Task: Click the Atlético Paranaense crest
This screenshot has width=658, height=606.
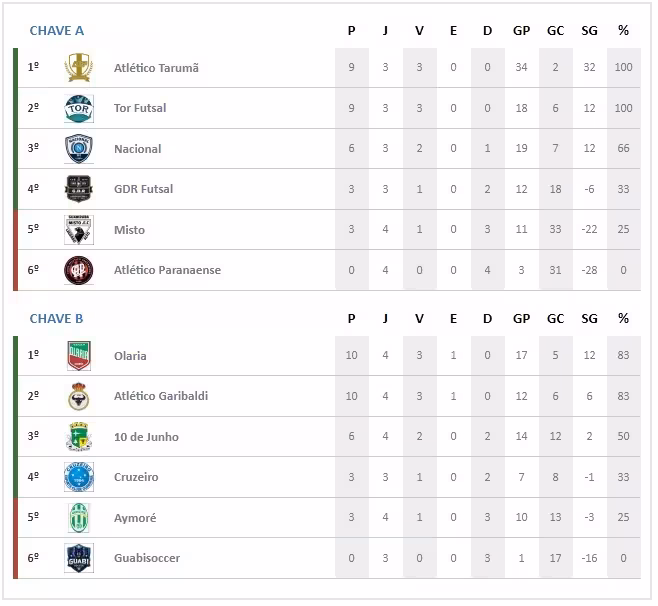Action: [x=78, y=270]
